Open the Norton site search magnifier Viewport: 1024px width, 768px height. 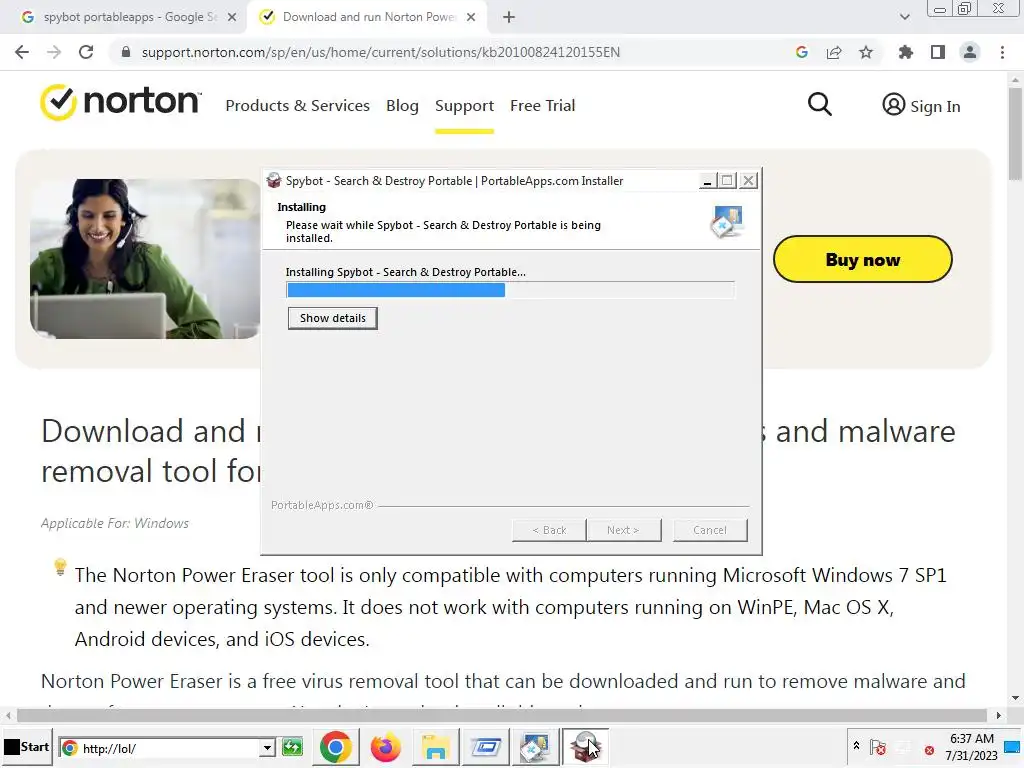820,104
